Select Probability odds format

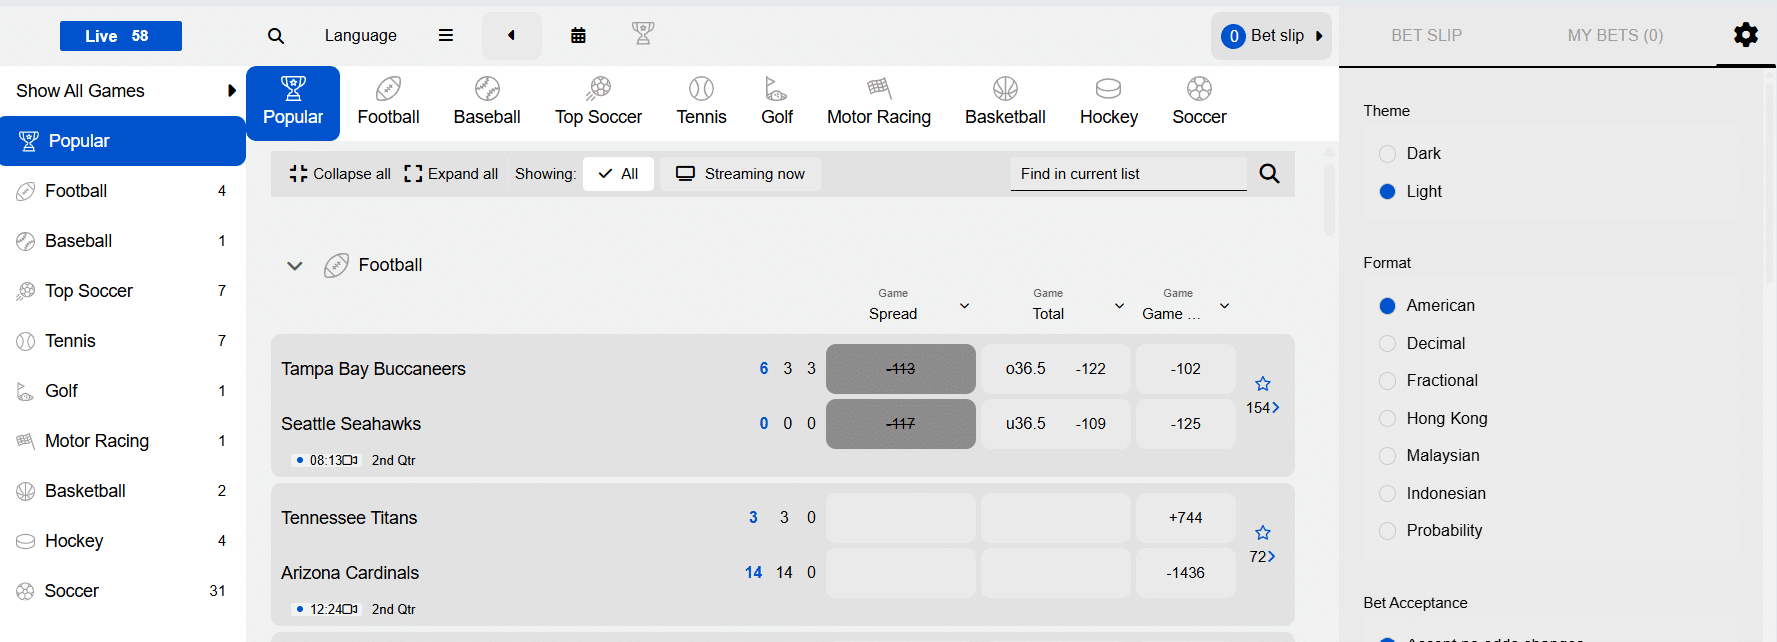click(1387, 531)
